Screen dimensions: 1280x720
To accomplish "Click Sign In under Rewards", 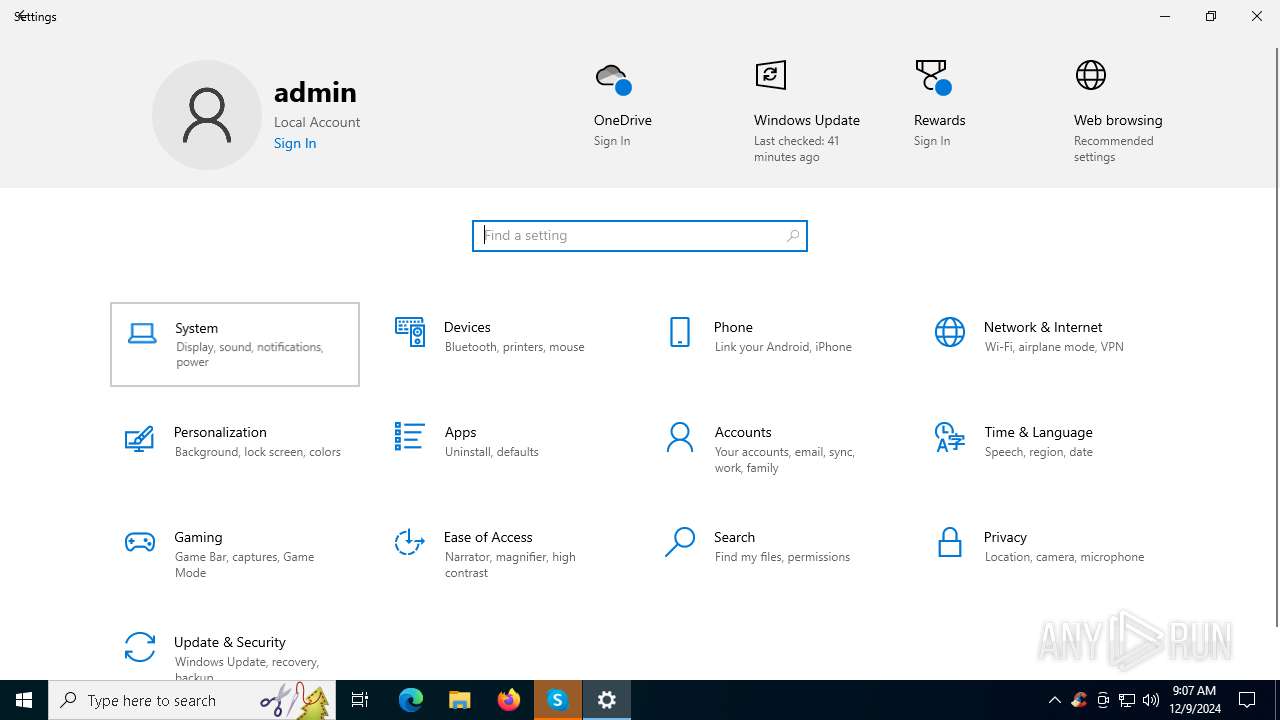I will [x=932, y=141].
